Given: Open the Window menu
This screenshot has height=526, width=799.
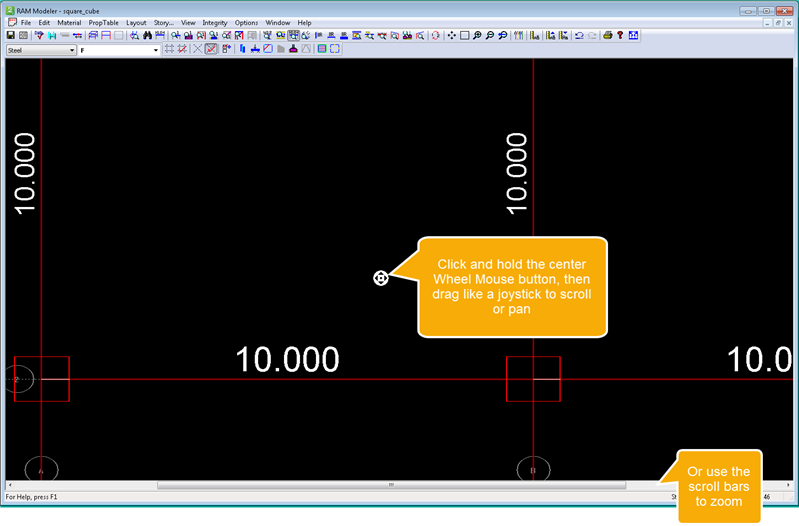Looking at the screenshot, I should (278, 22).
